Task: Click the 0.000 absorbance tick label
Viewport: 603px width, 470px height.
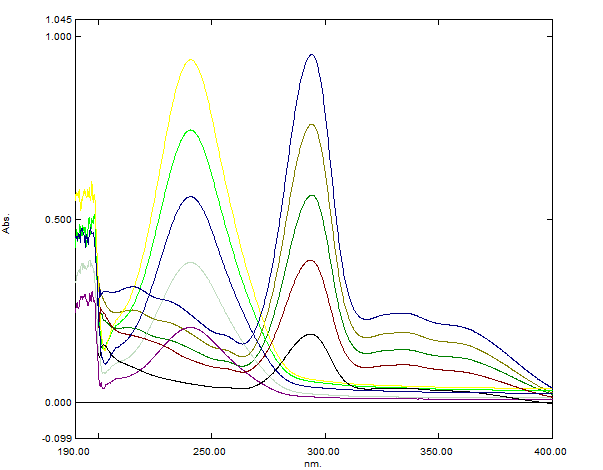Action: (59, 403)
